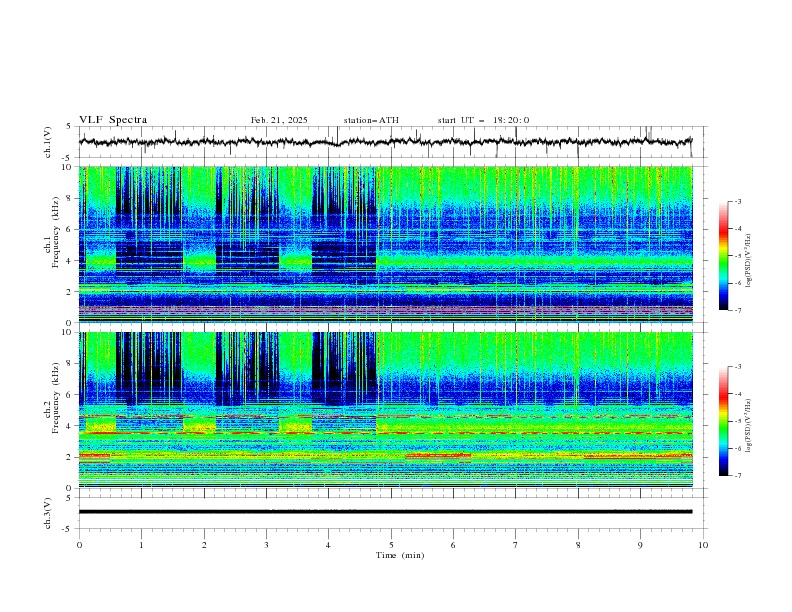
Task: Click the 'ch.1 Frequency (kHz)' axis label
Action: 51,233
